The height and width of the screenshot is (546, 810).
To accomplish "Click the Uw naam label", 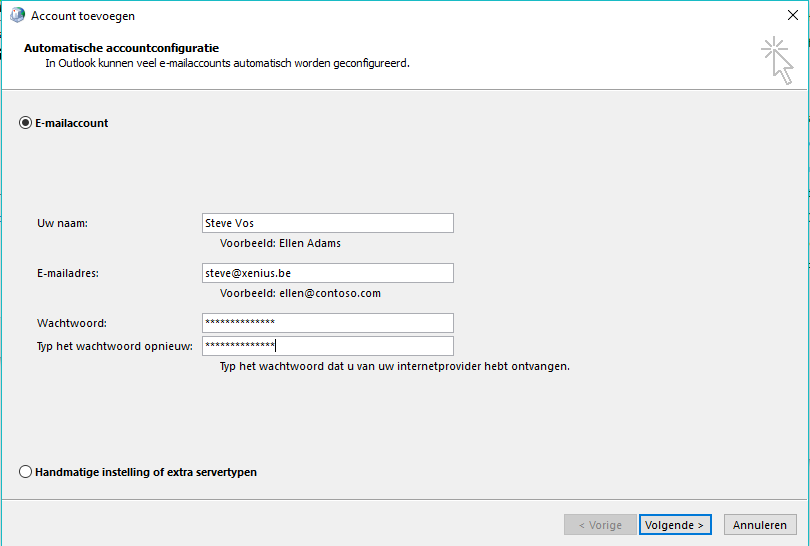I will [63, 223].
